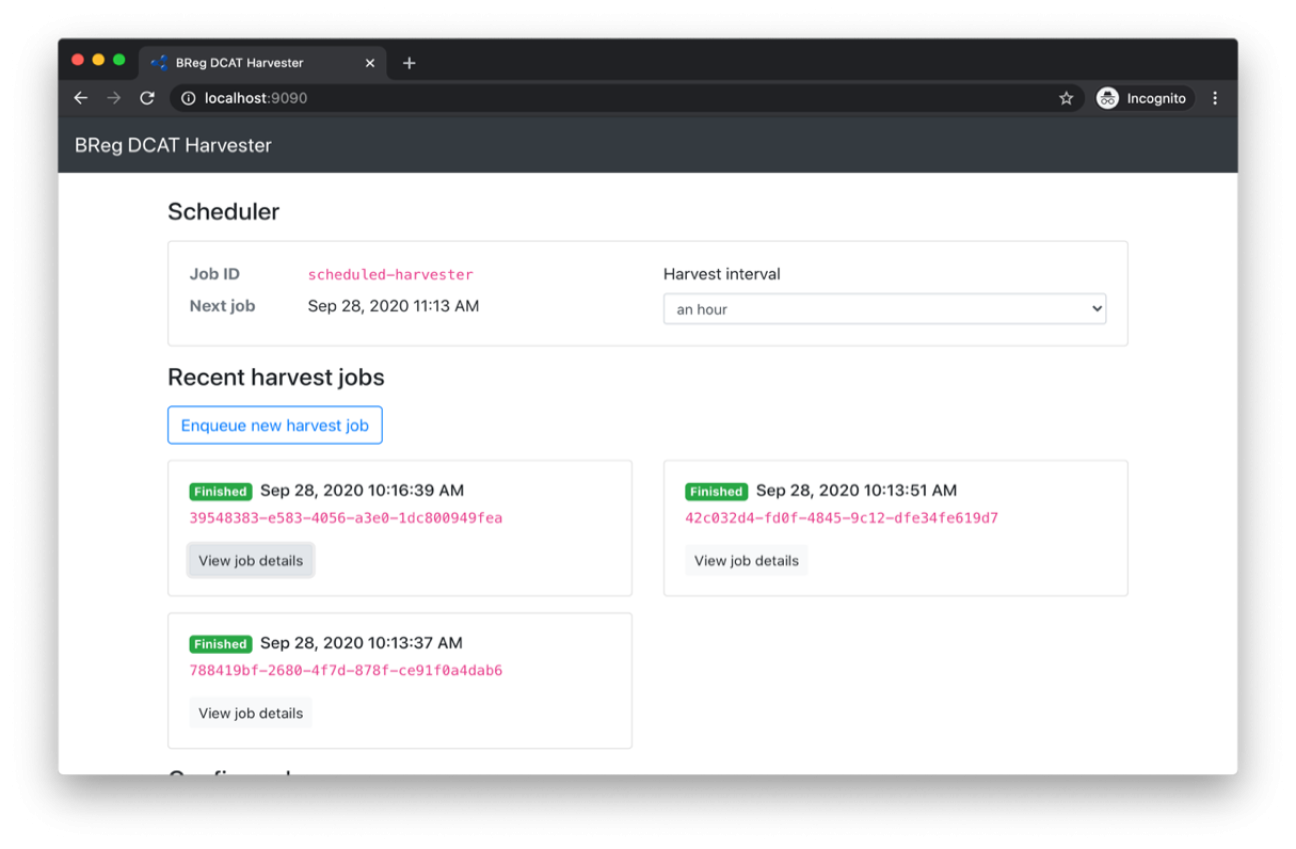1296x849 pixels.
Task: Click the BReg DCAT Harvester tab favicon
Action: pos(159,63)
